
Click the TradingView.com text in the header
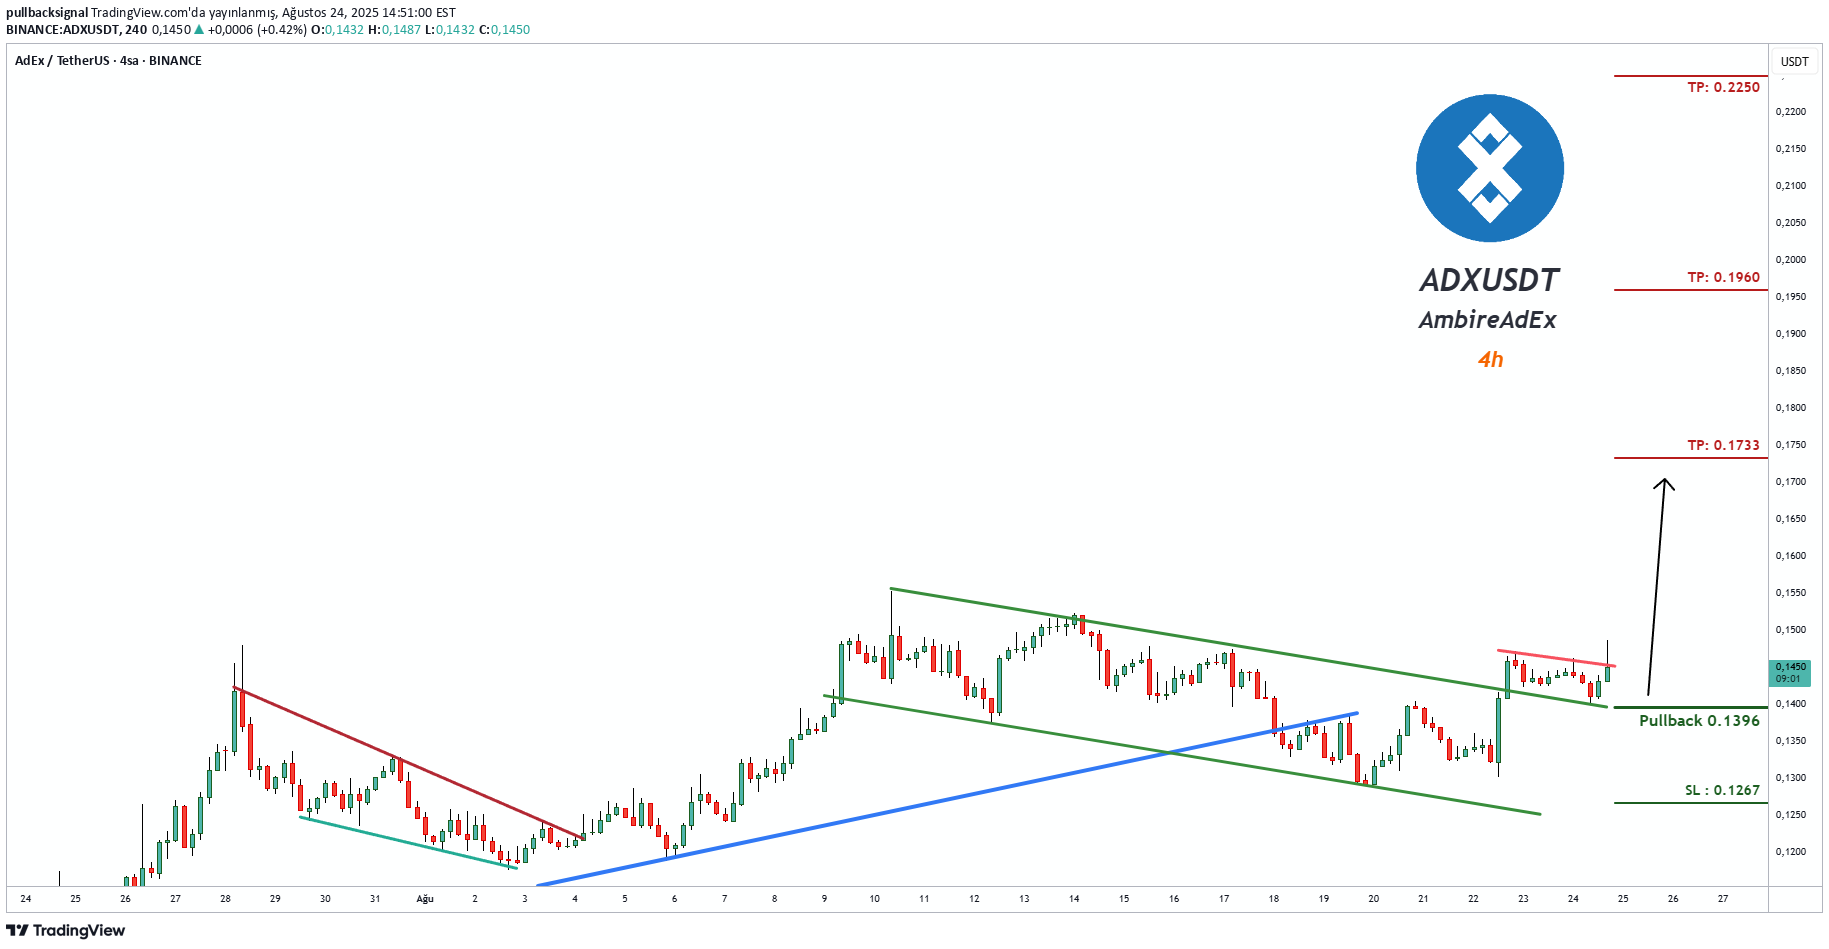tap(140, 13)
